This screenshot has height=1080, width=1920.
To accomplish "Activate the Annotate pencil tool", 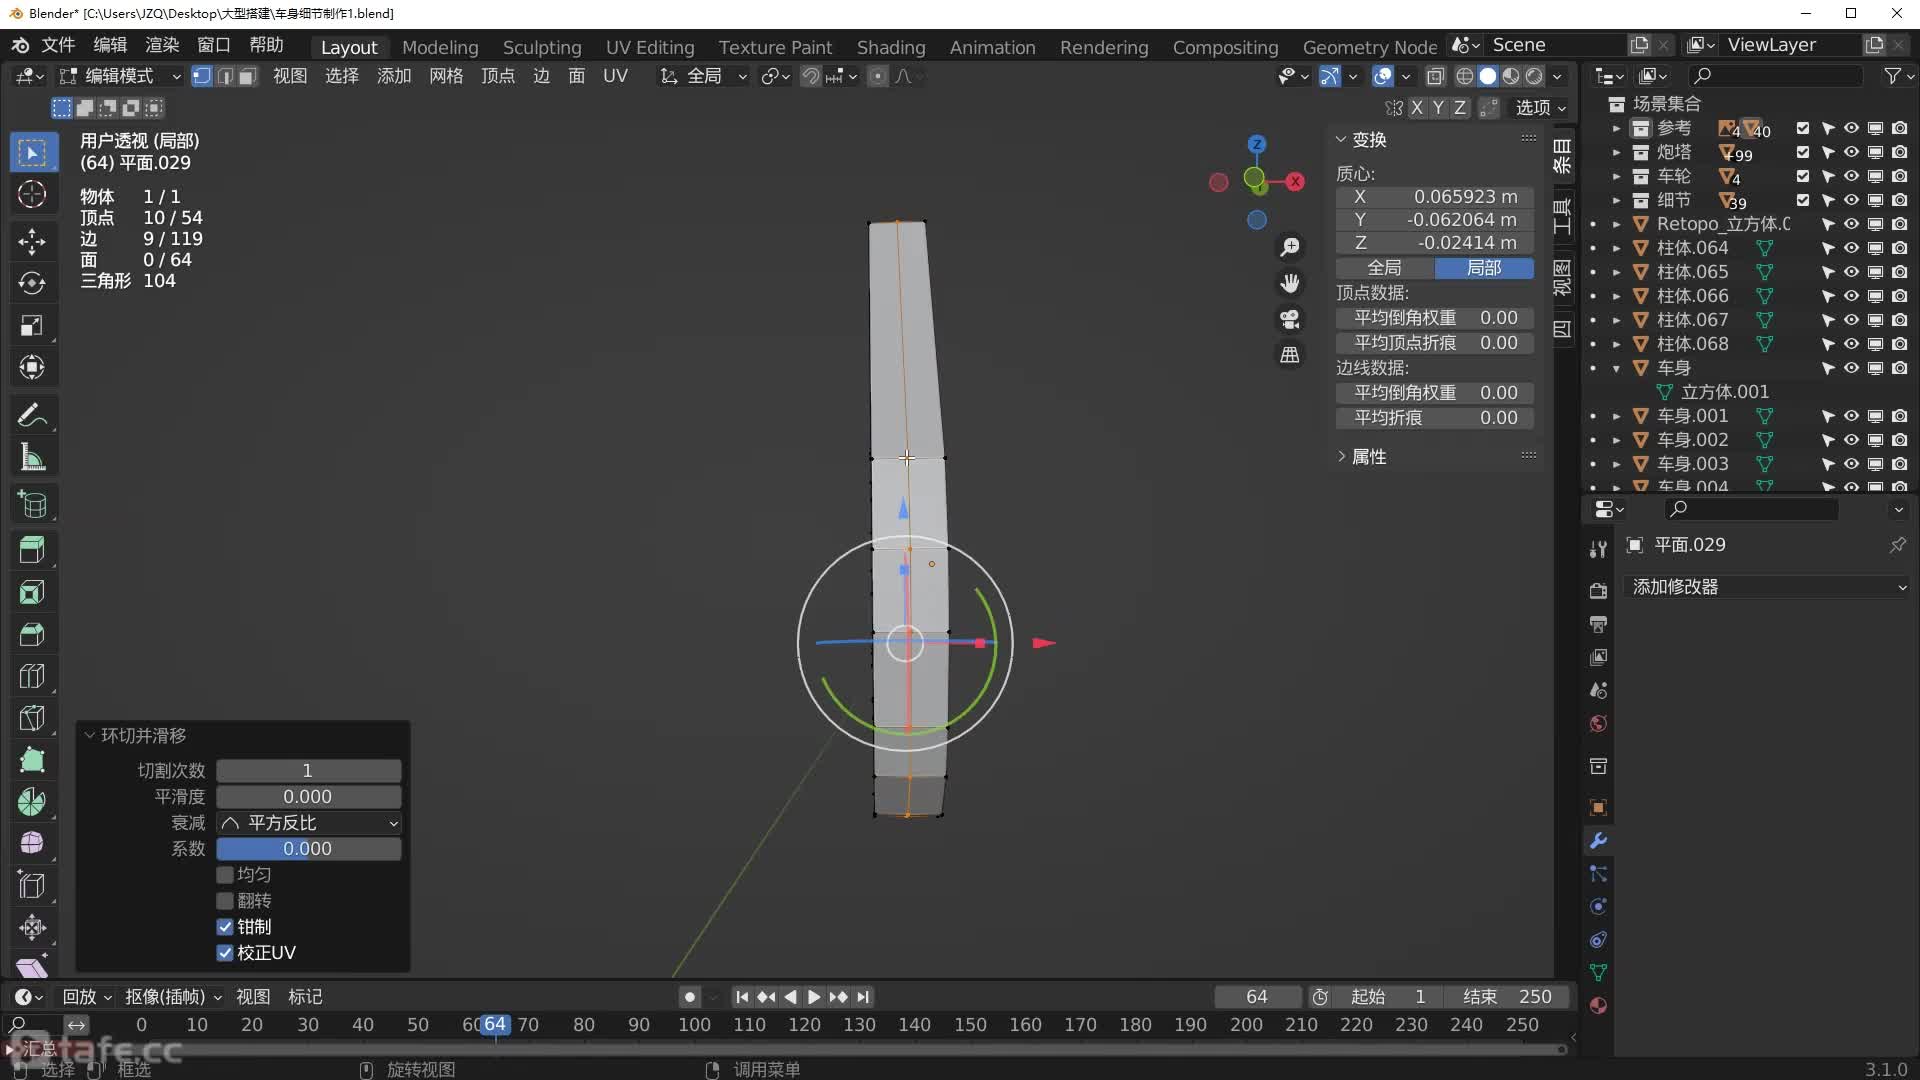I will point(32,415).
